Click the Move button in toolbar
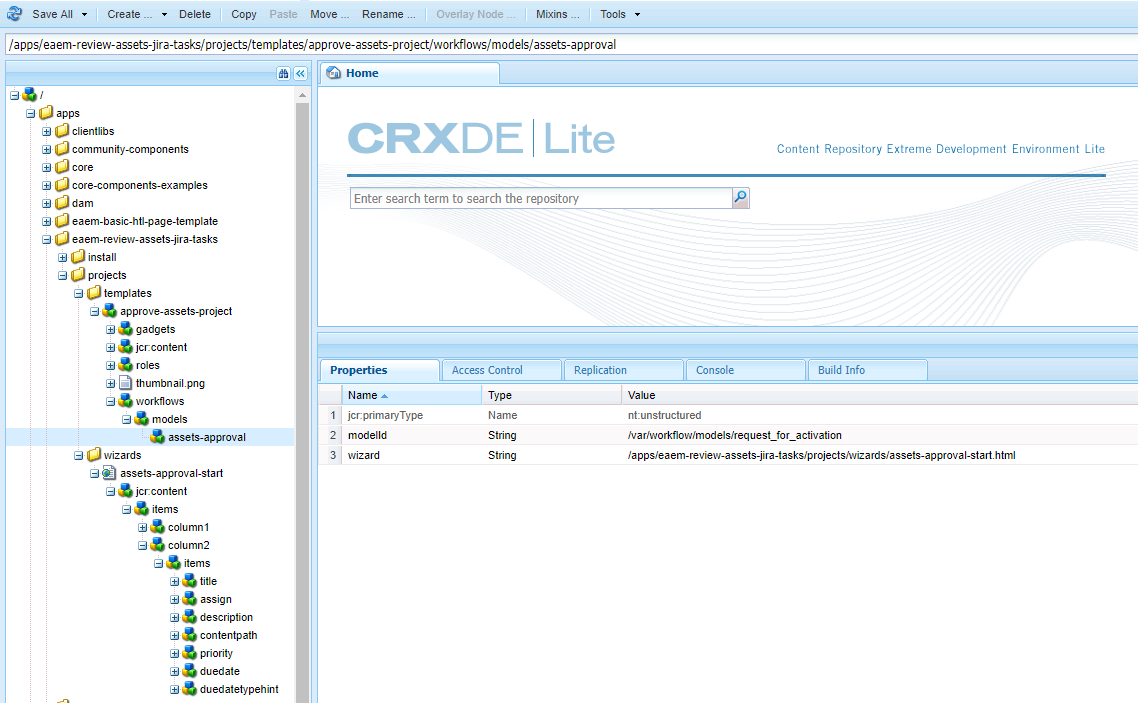This screenshot has height=703, width=1138. point(329,14)
